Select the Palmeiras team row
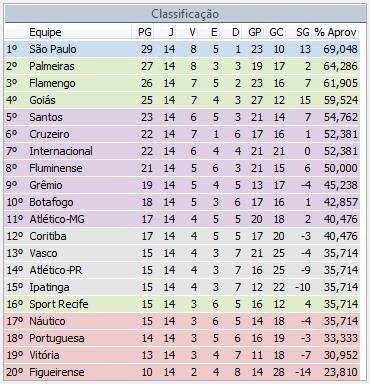370x384 pixels. coord(182,66)
